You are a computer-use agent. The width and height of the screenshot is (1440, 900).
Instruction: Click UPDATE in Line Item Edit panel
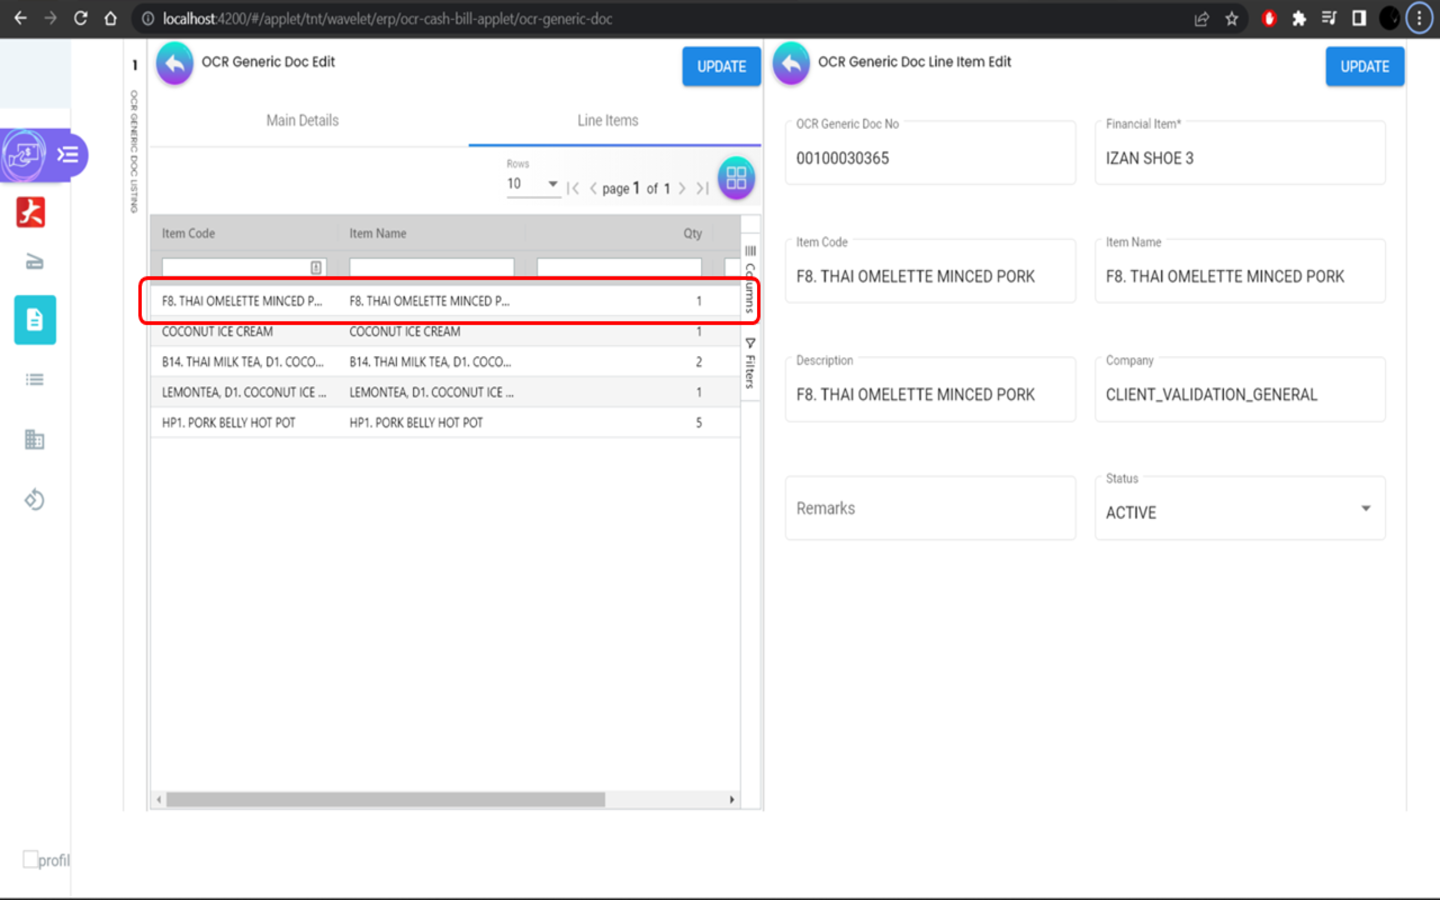[1364, 67]
